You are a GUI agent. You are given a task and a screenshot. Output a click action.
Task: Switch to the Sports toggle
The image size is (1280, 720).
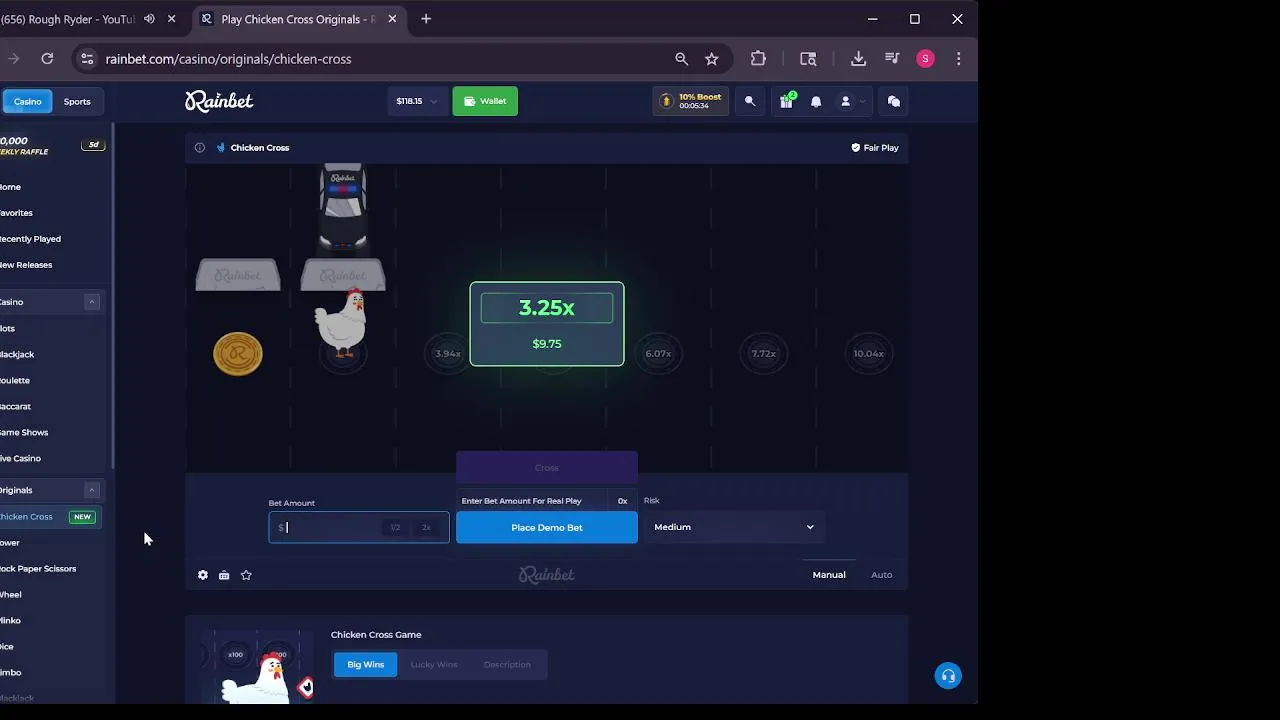(77, 101)
